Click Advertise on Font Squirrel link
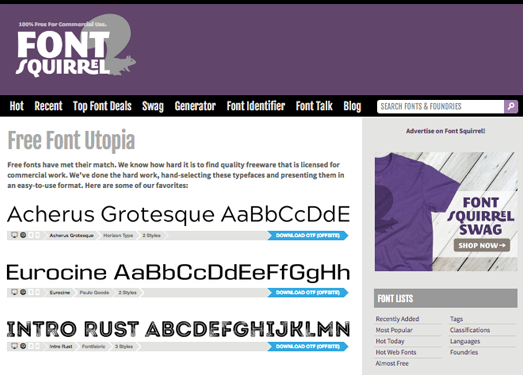Image resolution: width=523 pixels, height=375 pixels. click(446, 131)
